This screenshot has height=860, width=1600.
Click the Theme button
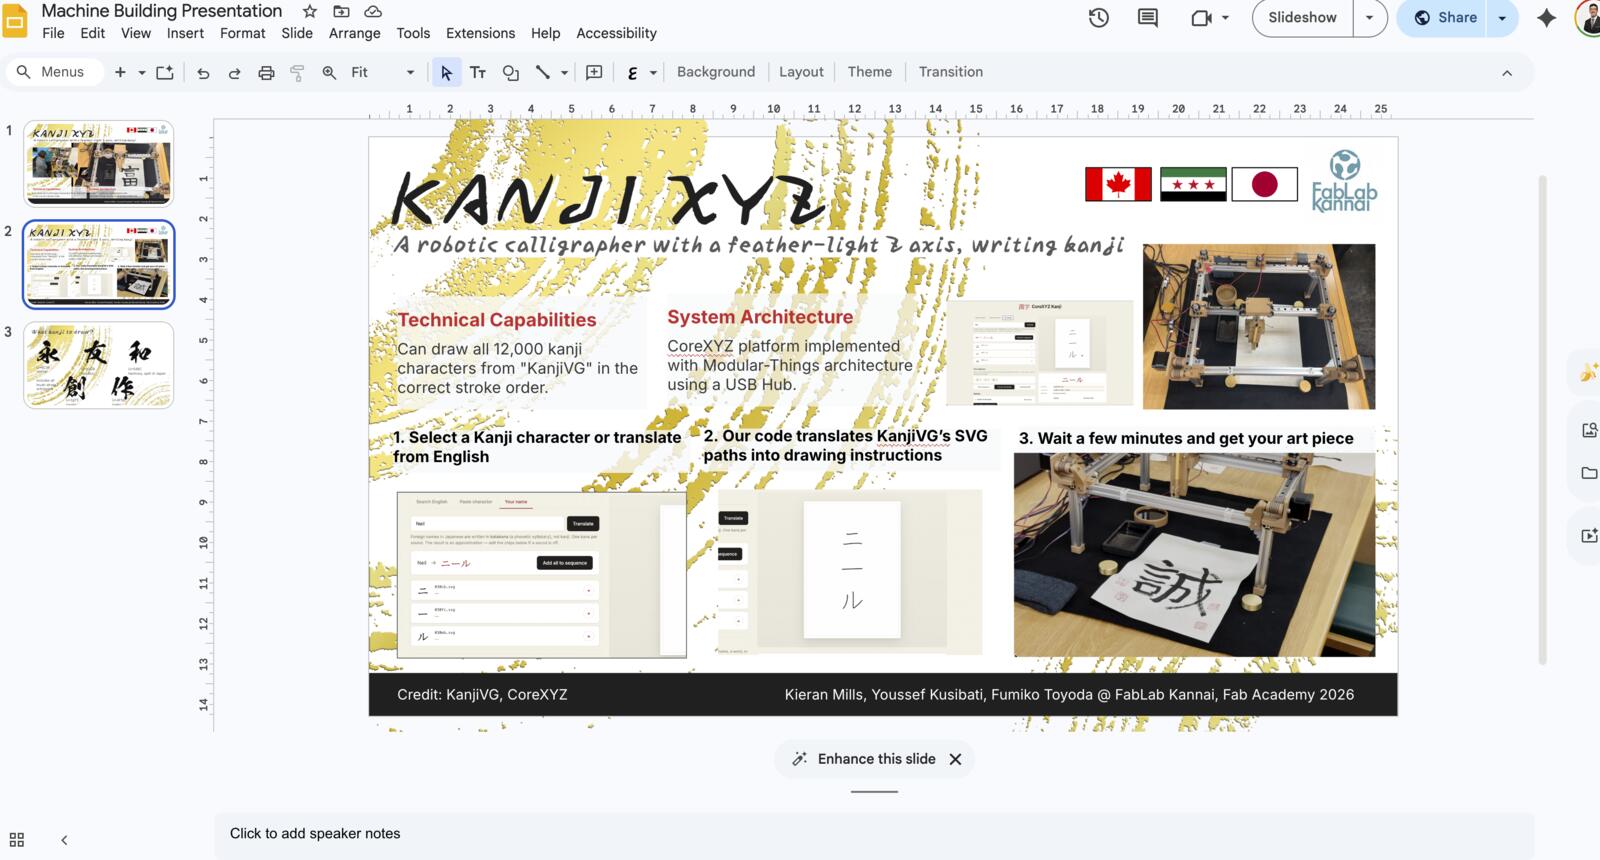click(870, 72)
